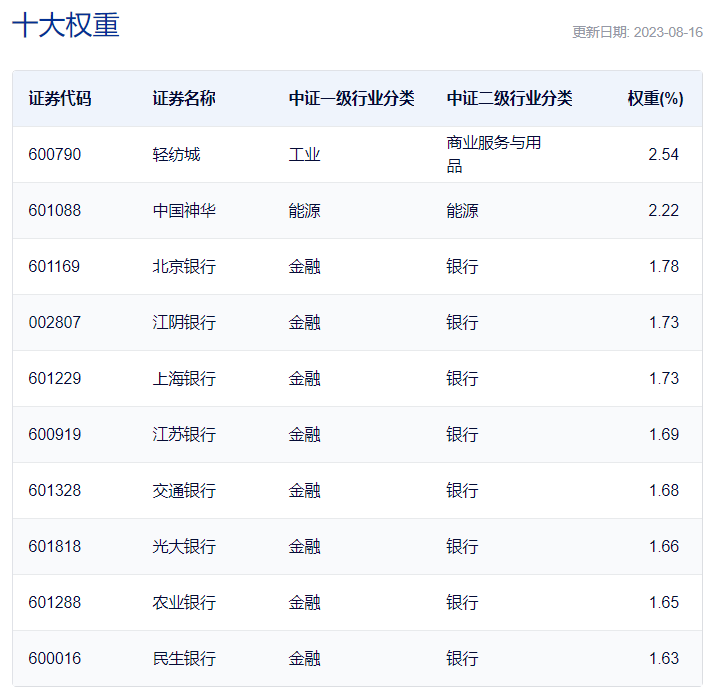Click weight value 1.65
The width and height of the screenshot is (708, 699).
pos(664,602)
